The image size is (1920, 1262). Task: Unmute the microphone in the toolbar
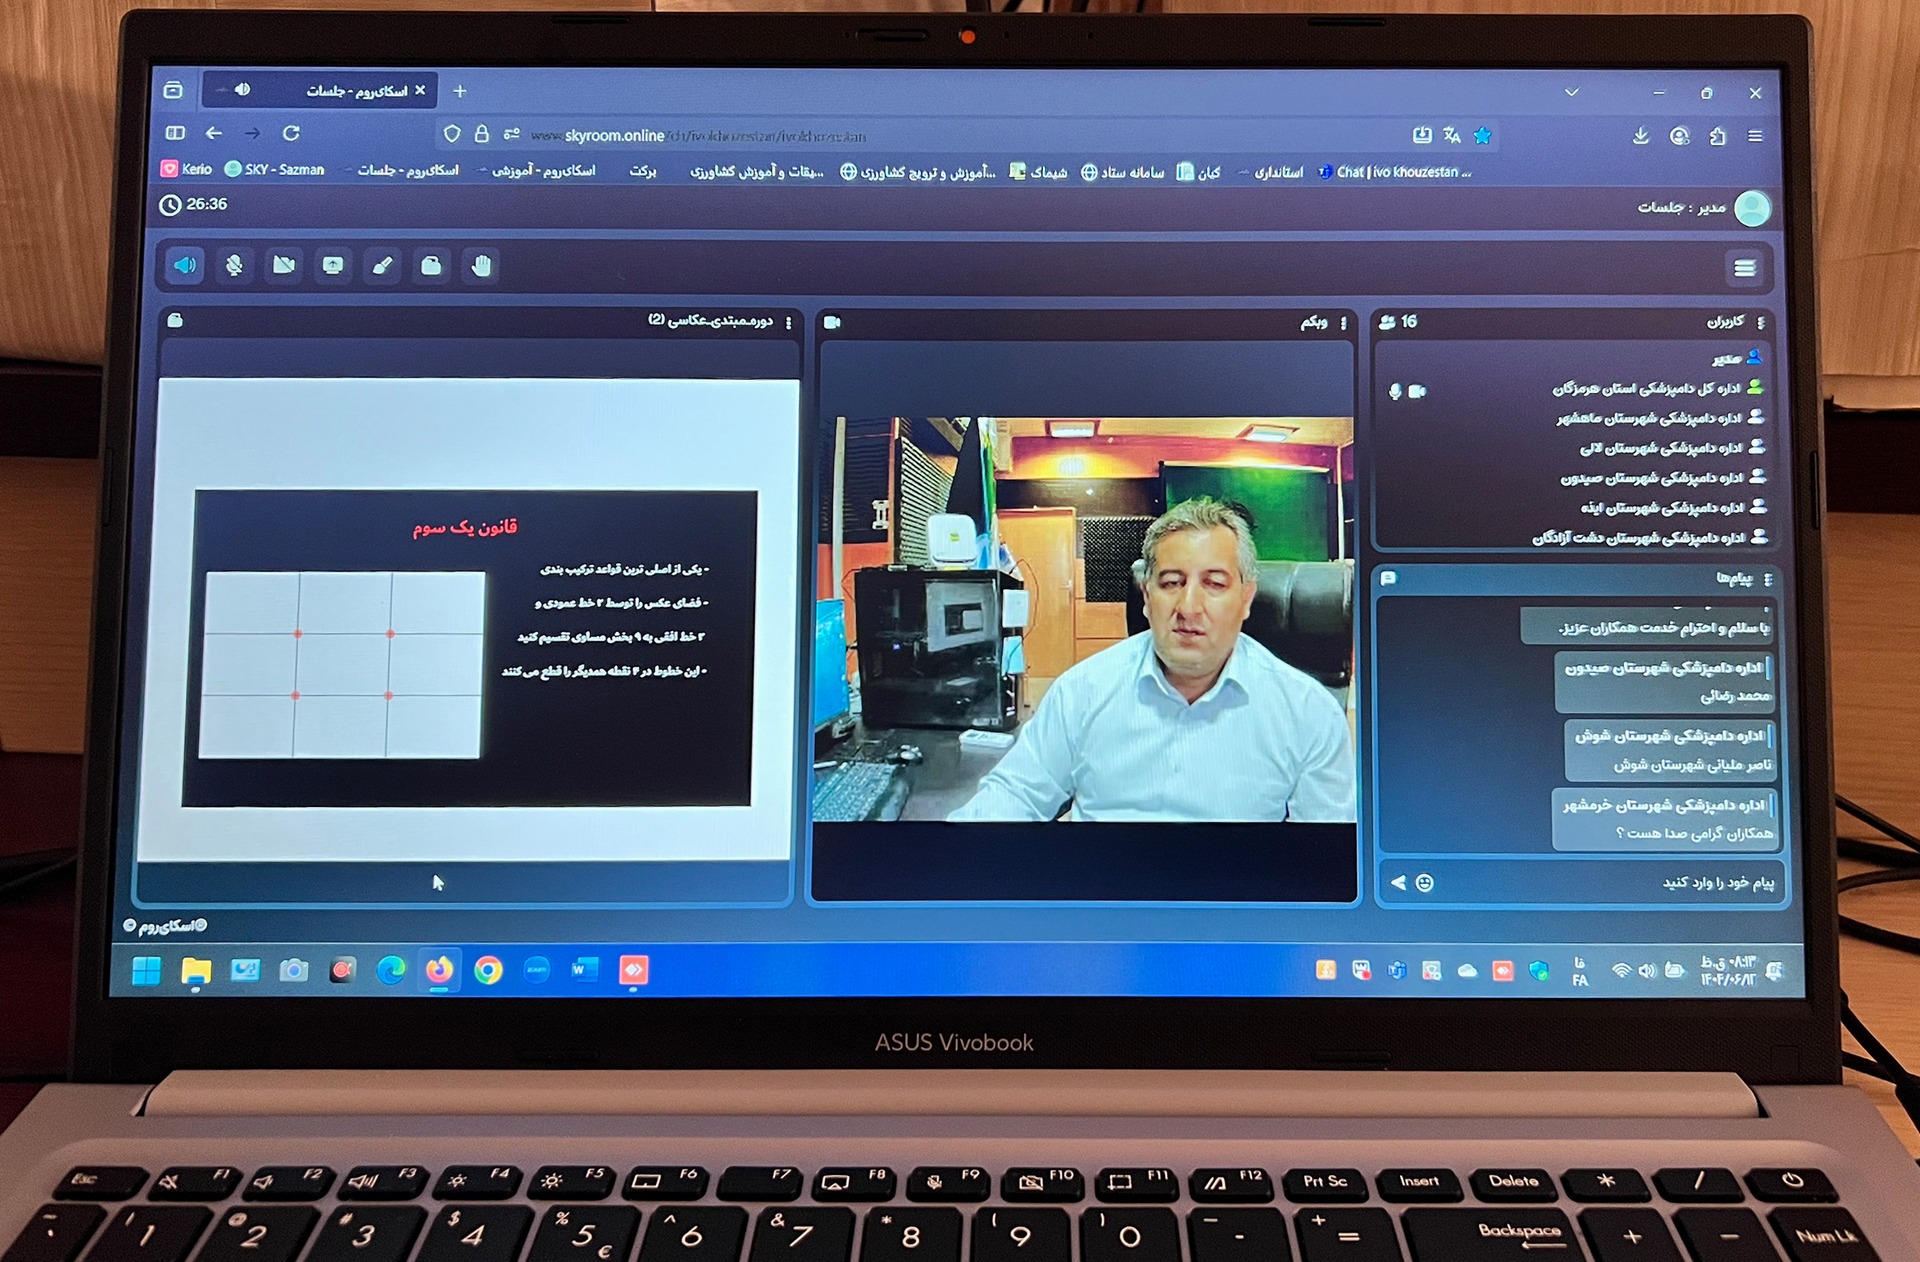[234, 266]
